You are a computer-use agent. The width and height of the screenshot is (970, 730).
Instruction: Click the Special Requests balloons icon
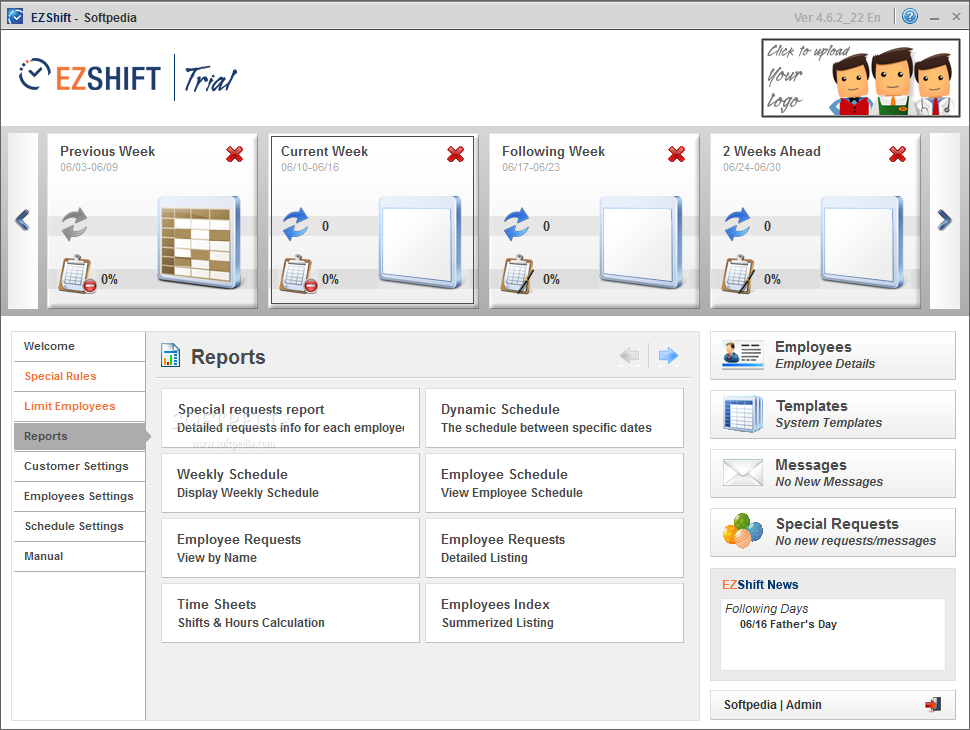click(x=743, y=531)
